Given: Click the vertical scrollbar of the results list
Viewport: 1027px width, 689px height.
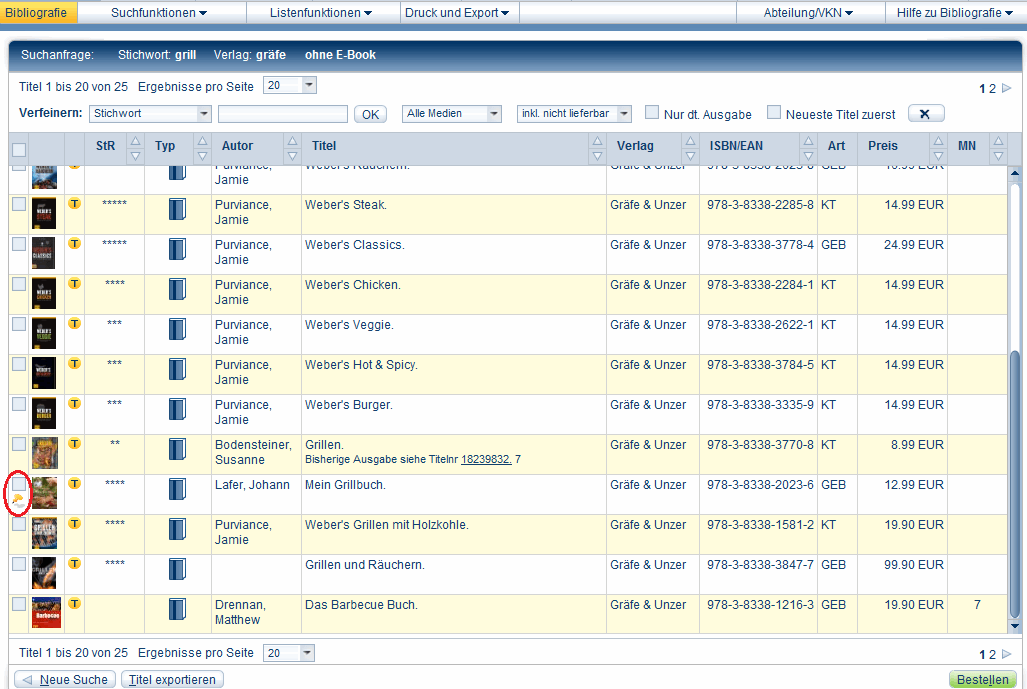Looking at the screenshot, I should [x=1016, y=480].
